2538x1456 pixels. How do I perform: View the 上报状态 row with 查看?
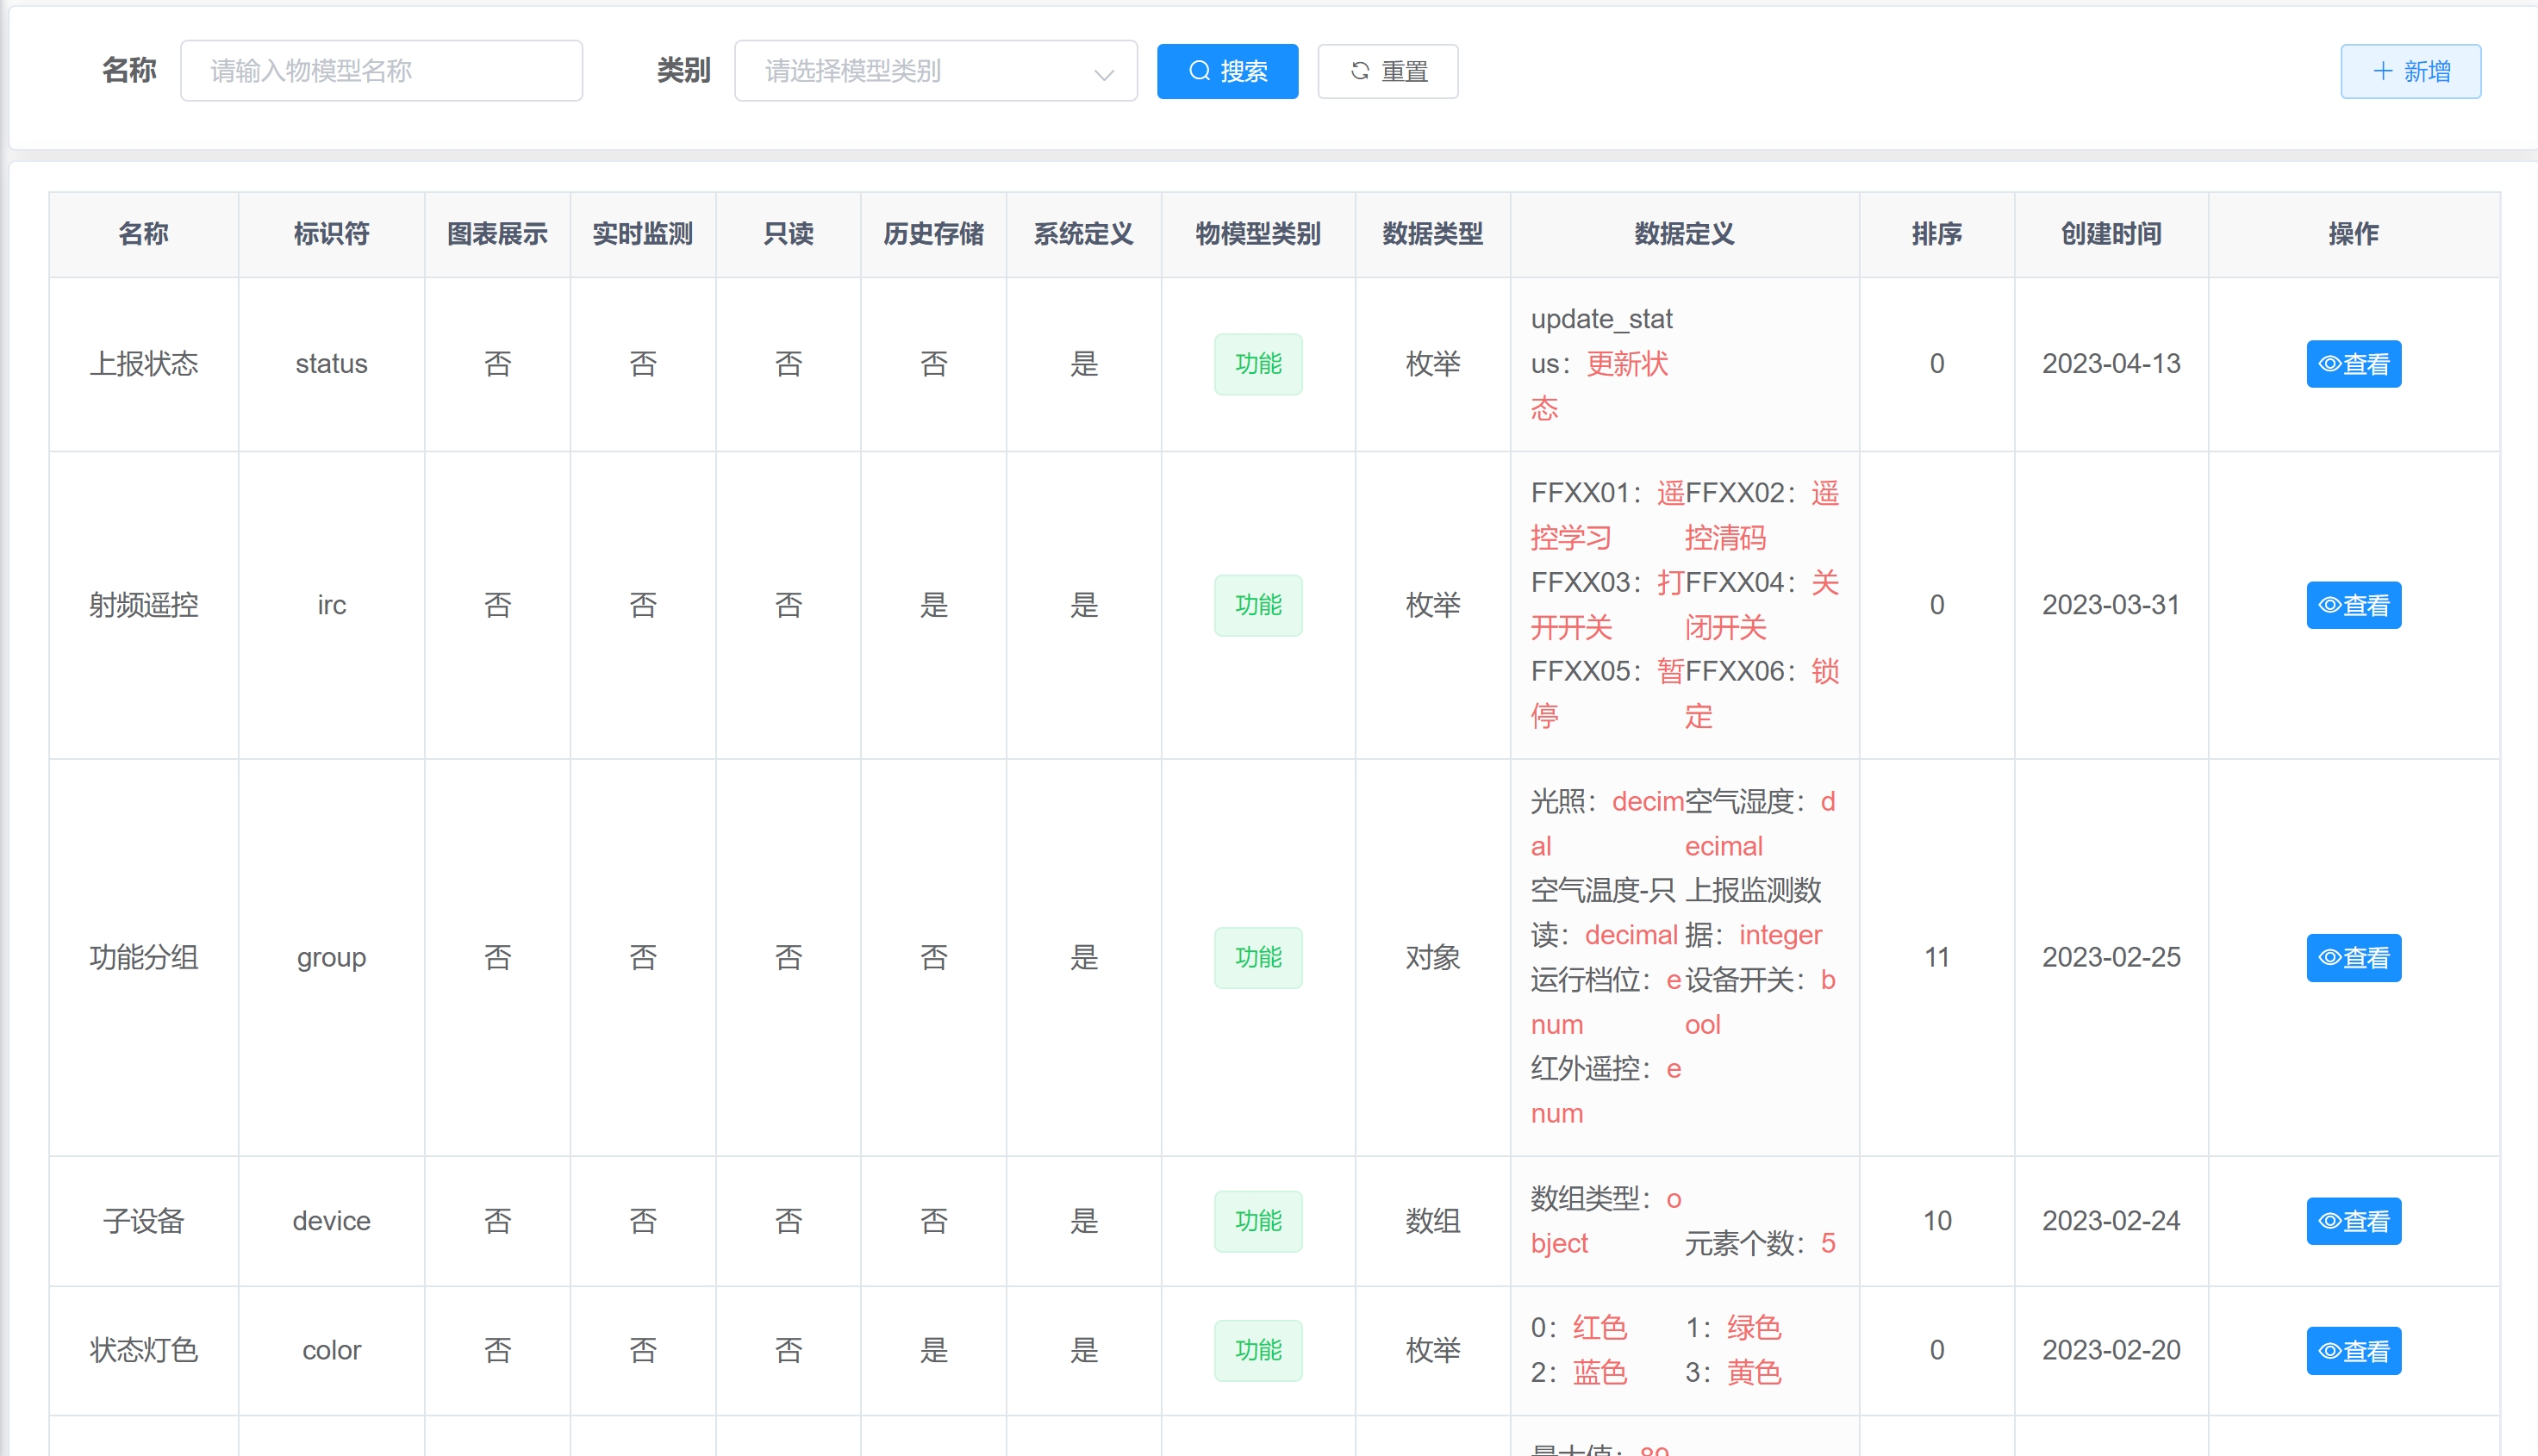pos(2353,364)
